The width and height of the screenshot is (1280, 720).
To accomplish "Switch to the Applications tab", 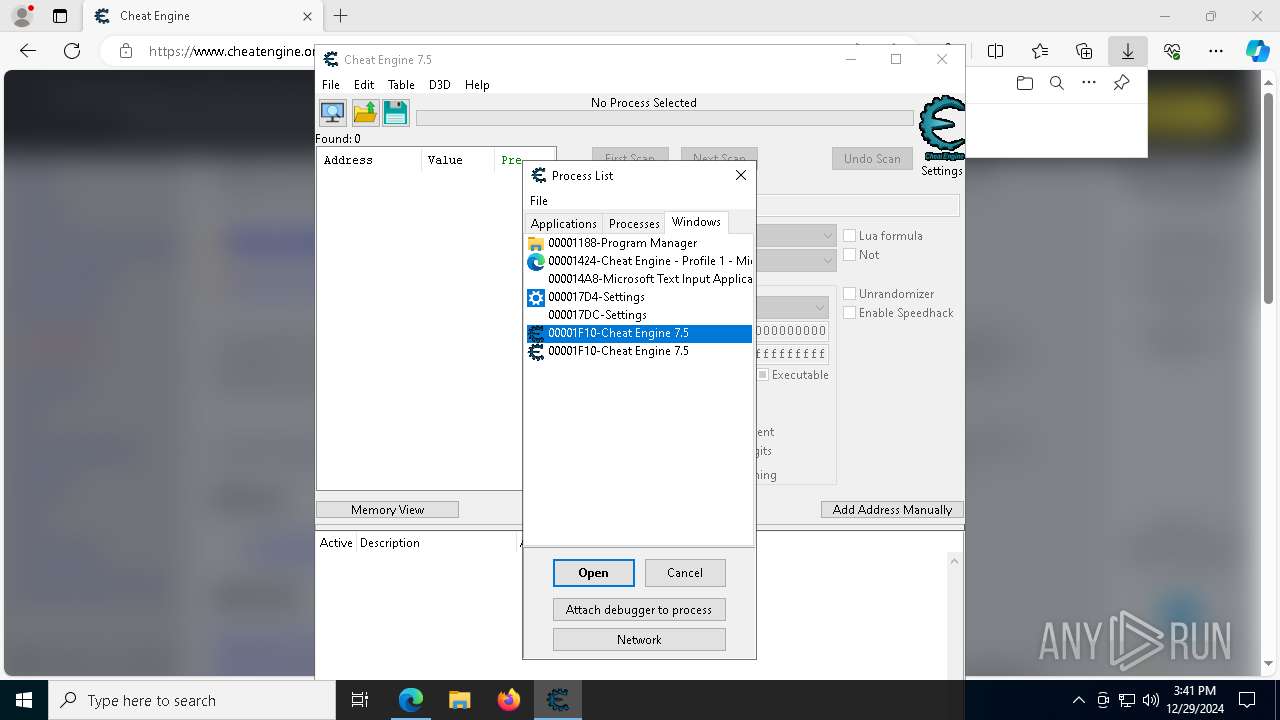I will click(x=564, y=223).
